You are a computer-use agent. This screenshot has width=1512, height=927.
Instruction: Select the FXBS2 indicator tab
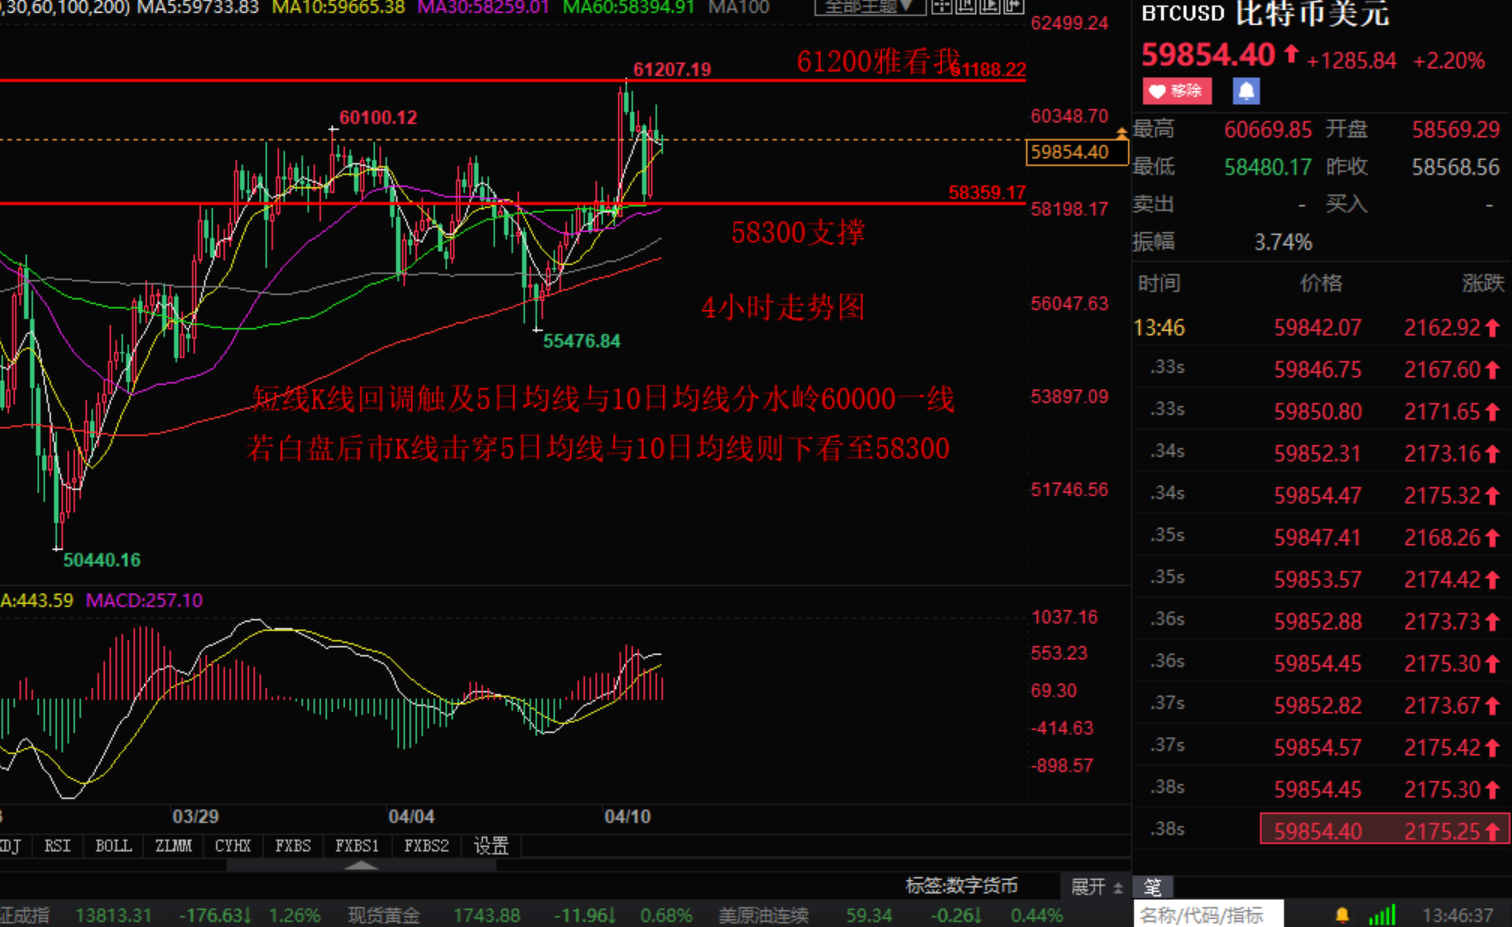click(x=426, y=846)
